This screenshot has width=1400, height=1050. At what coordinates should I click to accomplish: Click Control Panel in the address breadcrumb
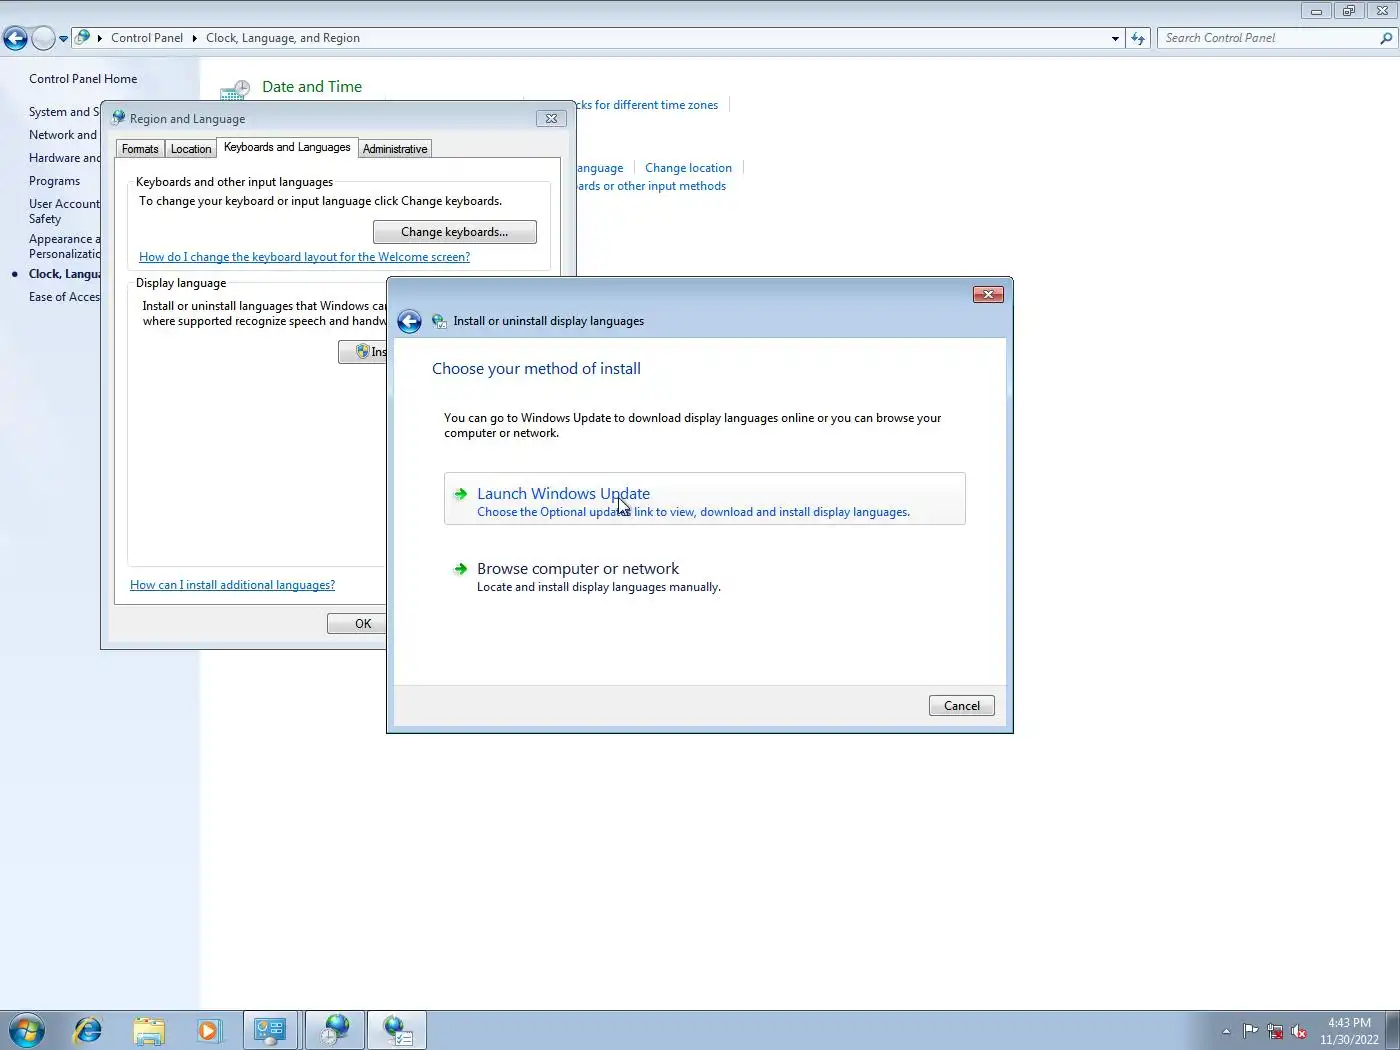pyautogui.click(x=147, y=38)
